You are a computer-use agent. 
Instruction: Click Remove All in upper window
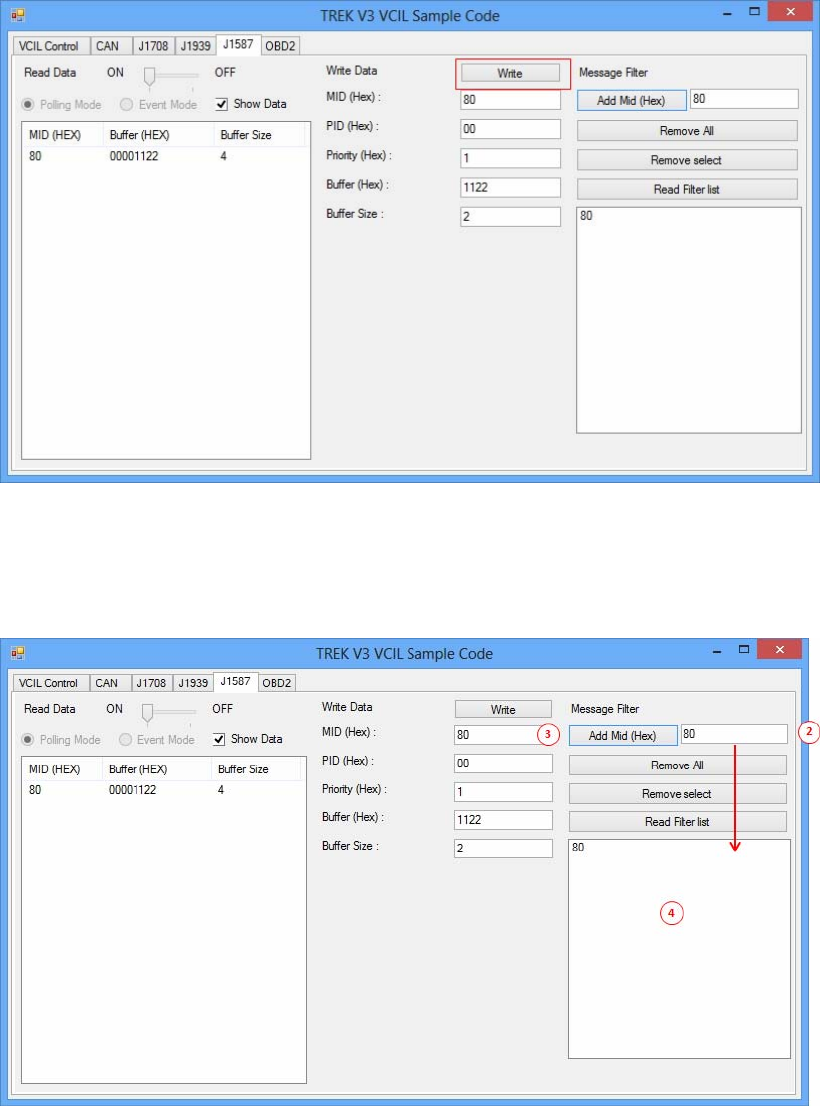tap(687, 130)
